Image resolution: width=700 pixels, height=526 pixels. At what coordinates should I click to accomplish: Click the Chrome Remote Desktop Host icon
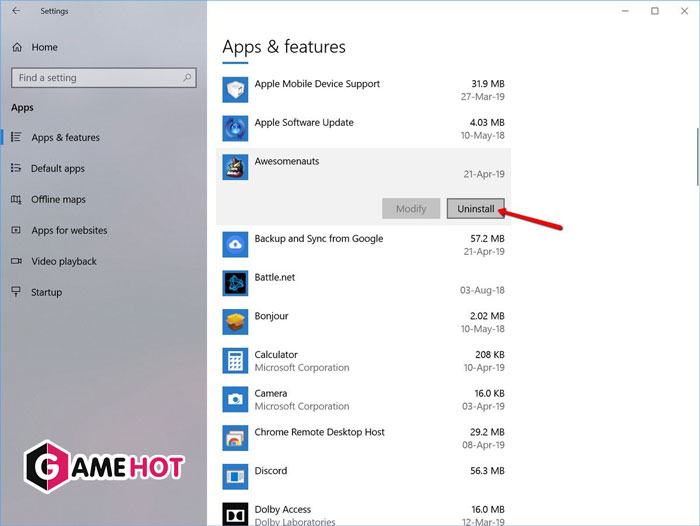point(235,438)
